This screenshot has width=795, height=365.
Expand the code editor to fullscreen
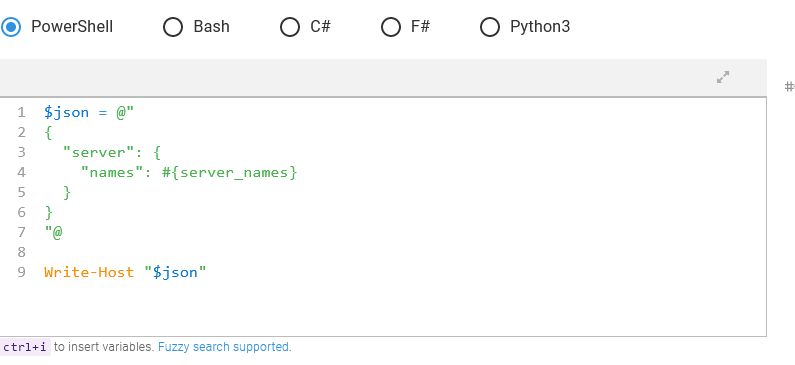(723, 77)
